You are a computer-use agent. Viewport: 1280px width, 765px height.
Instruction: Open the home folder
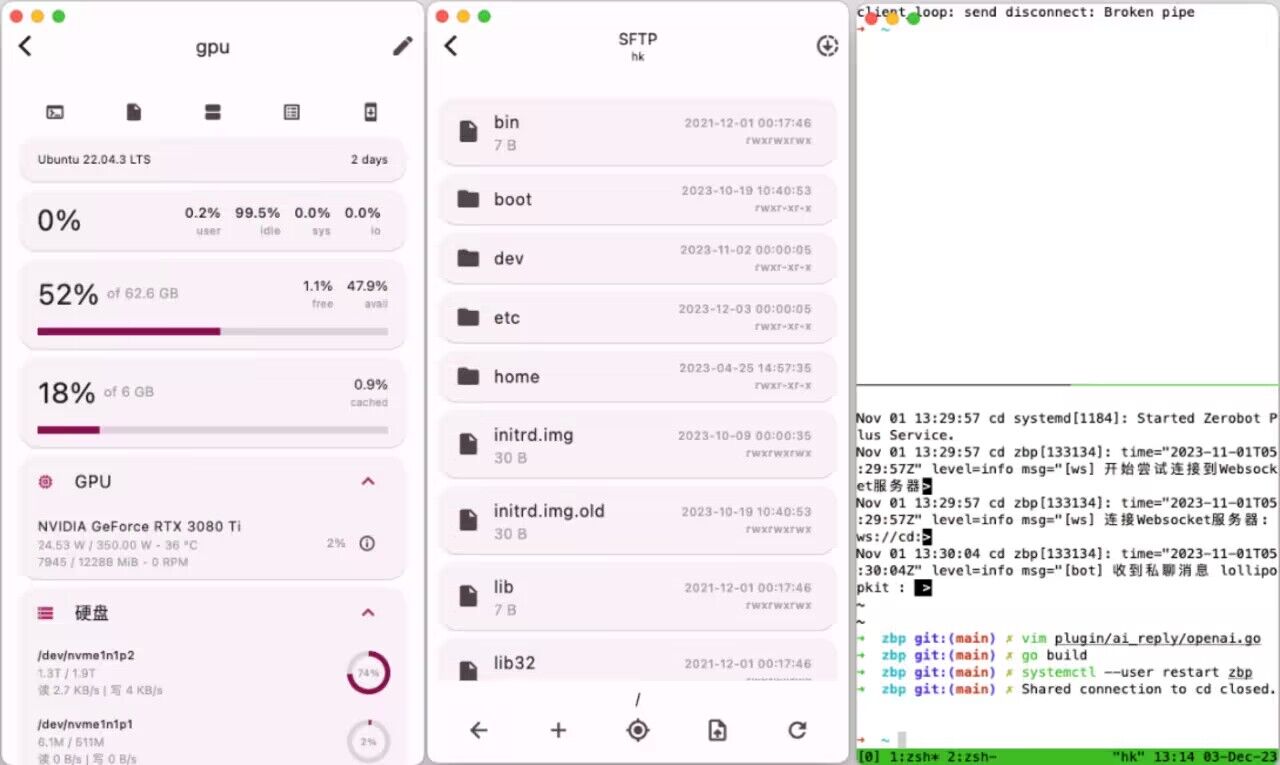[x=637, y=376]
